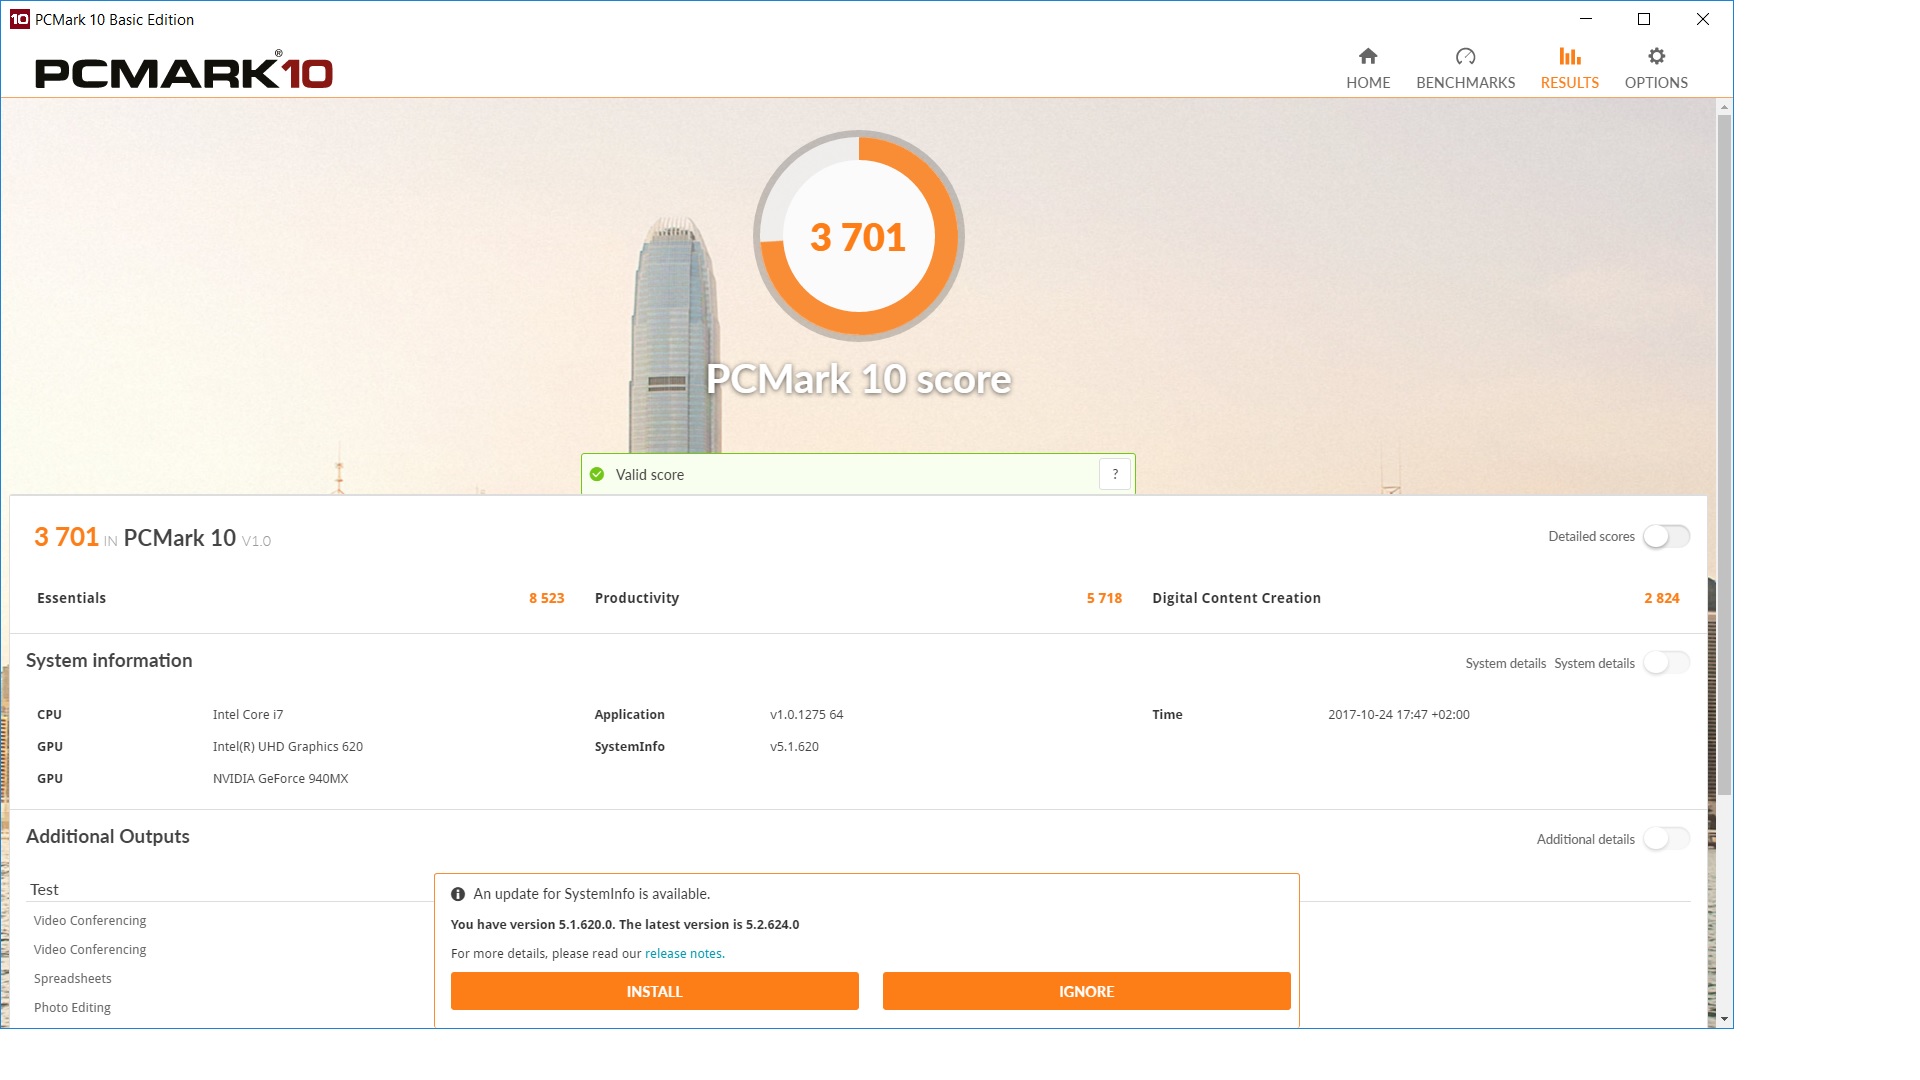This screenshot has height=1080, width=1920.
Task: Maximize the PCMark 10 window
Action: [1644, 19]
